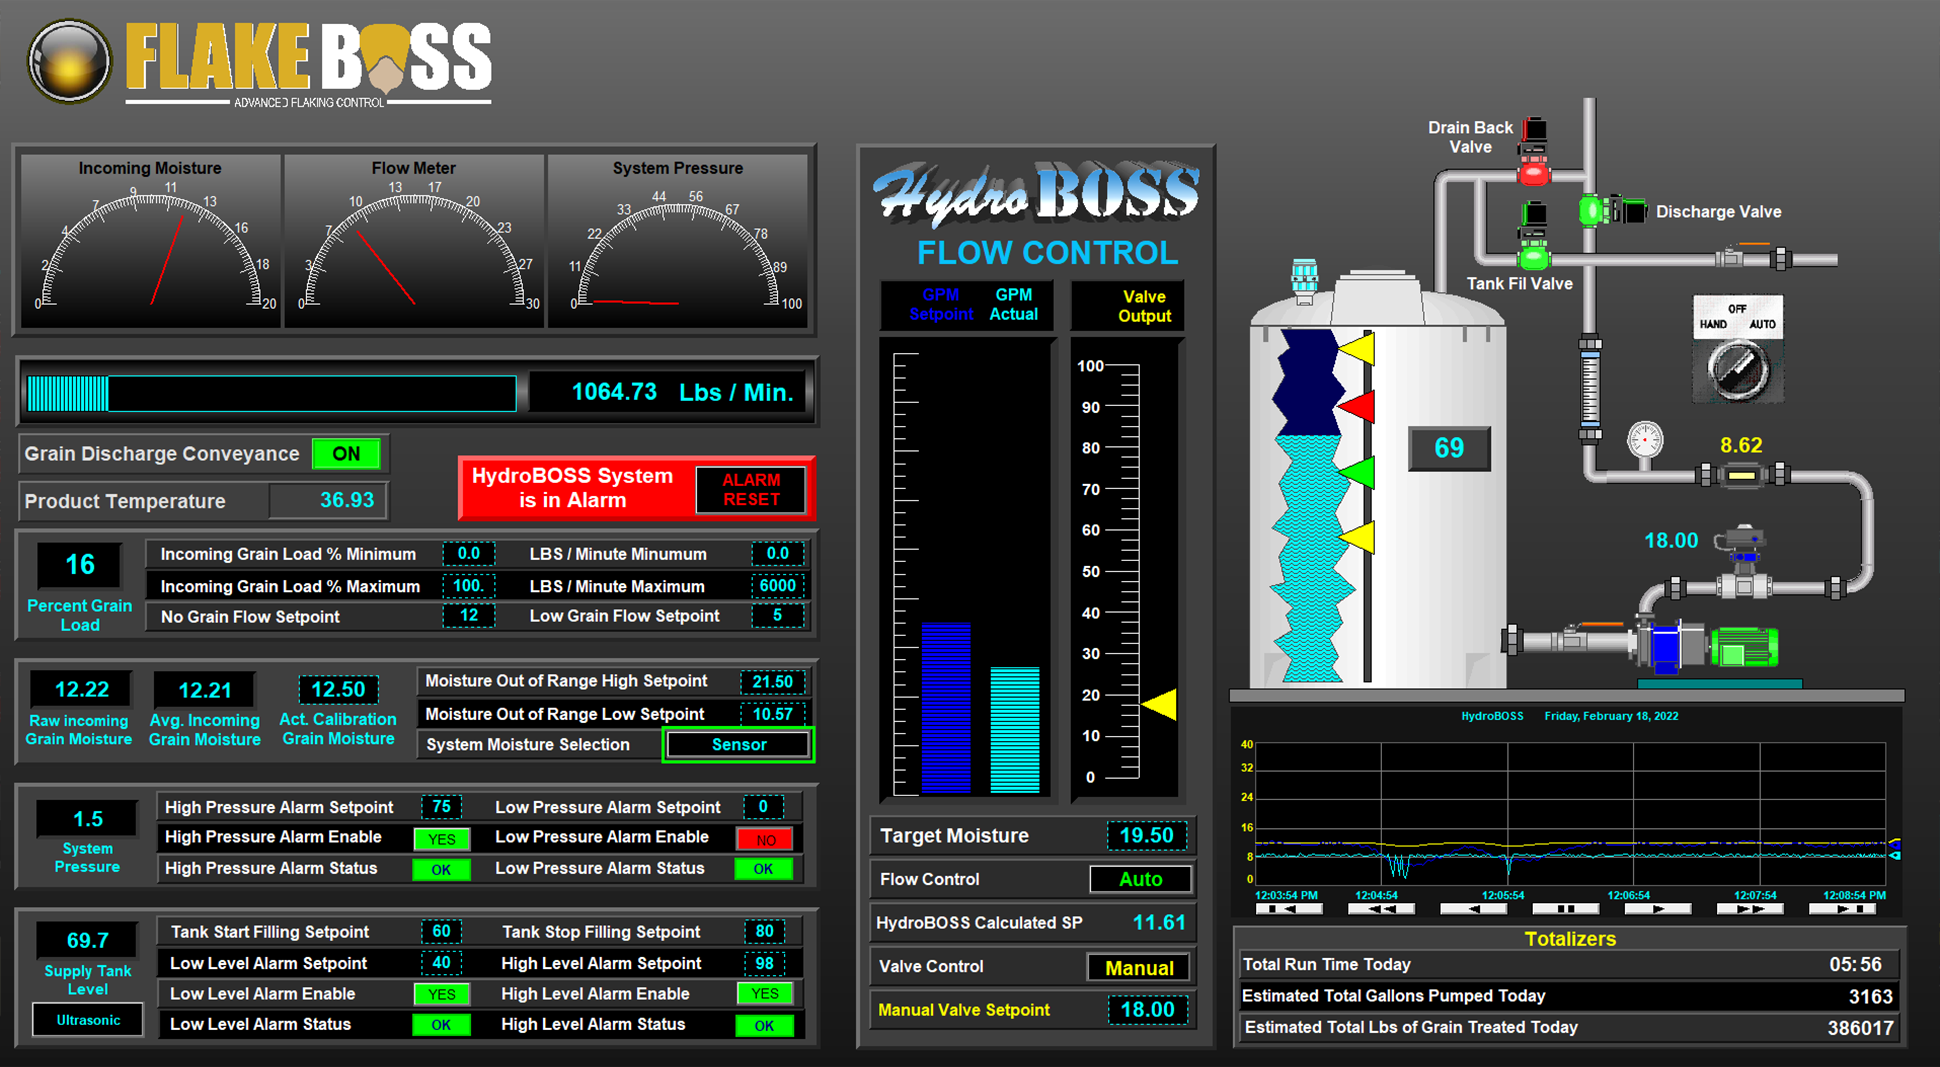Click the top yellow tank level marker
The width and height of the screenshot is (1940, 1067).
click(1356, 348)
